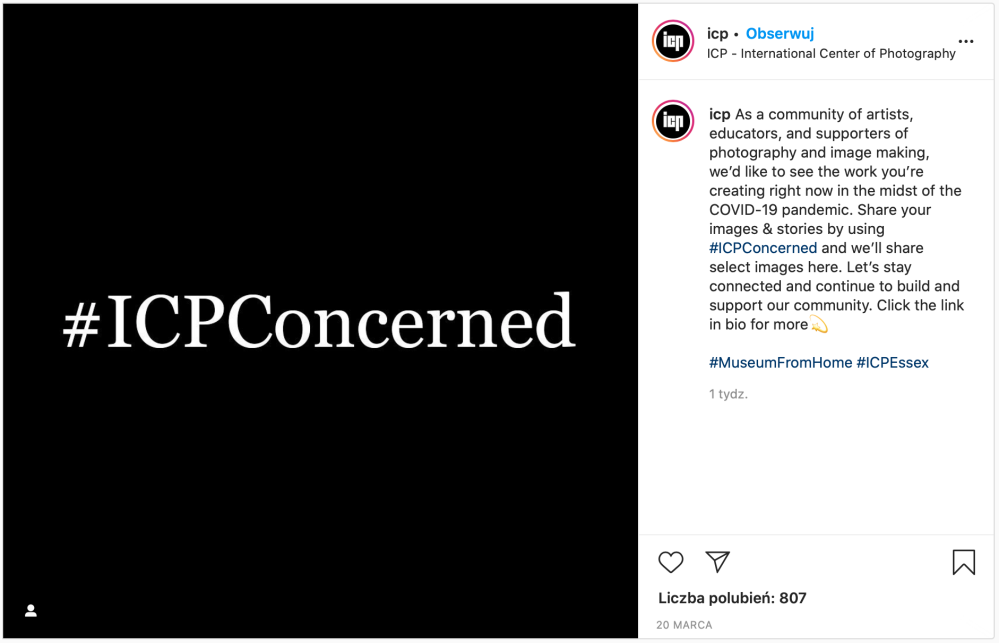This screenshot has width=999, height=643.
Task: Open the 20 MARCA post date link
Action: coord(684,625)
